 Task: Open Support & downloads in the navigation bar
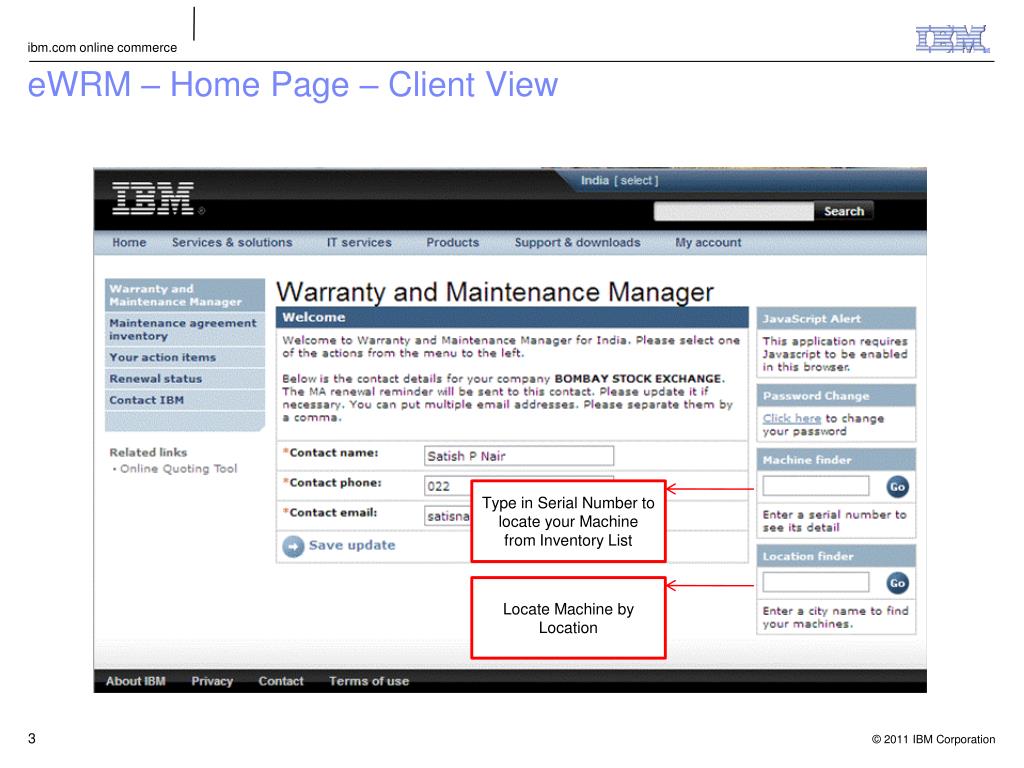[577, 242]
